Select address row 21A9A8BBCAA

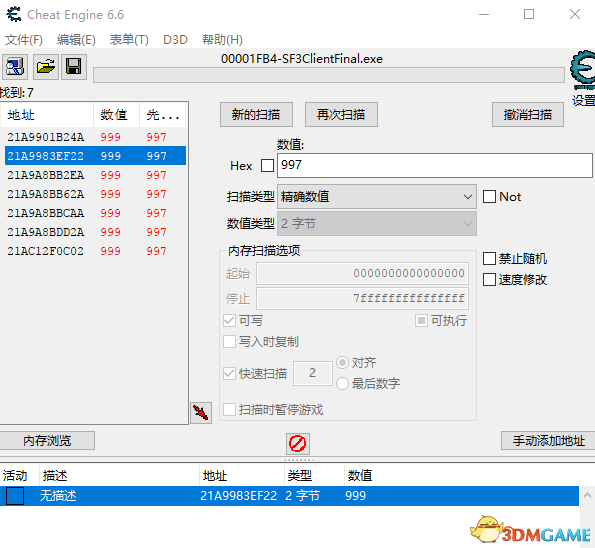coord(95,213)
